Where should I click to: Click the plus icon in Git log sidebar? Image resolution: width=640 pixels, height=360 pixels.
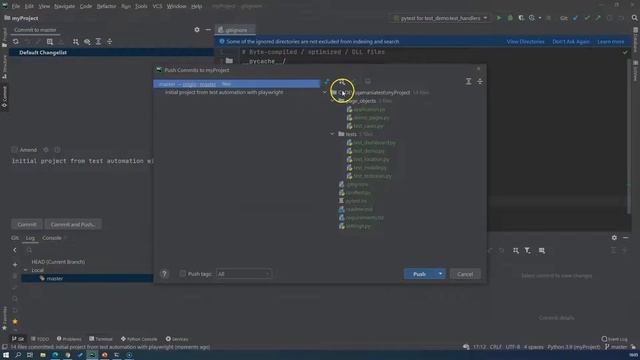point(15,264)
